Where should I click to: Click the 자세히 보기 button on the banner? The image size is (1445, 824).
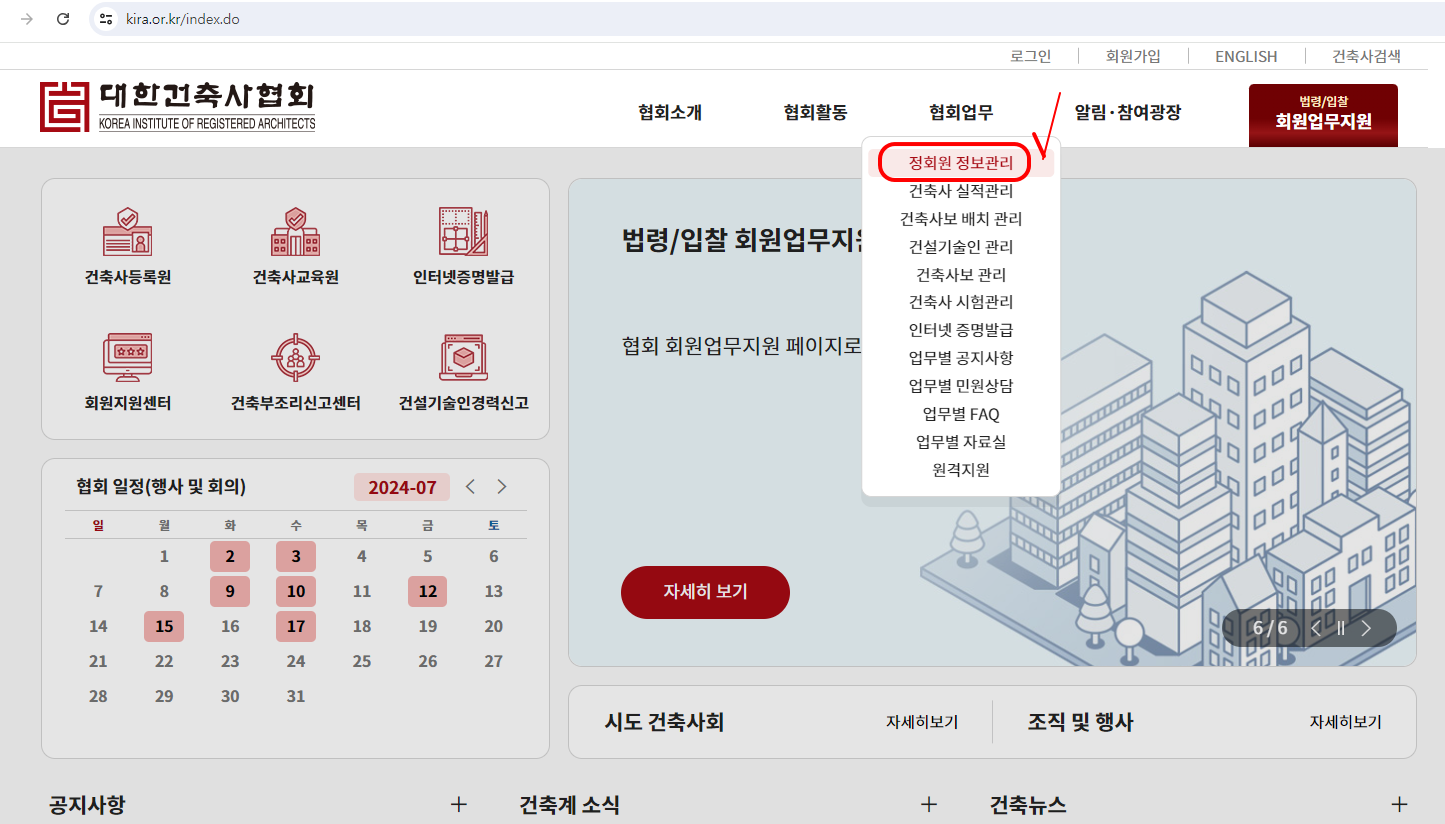point(705,592)
